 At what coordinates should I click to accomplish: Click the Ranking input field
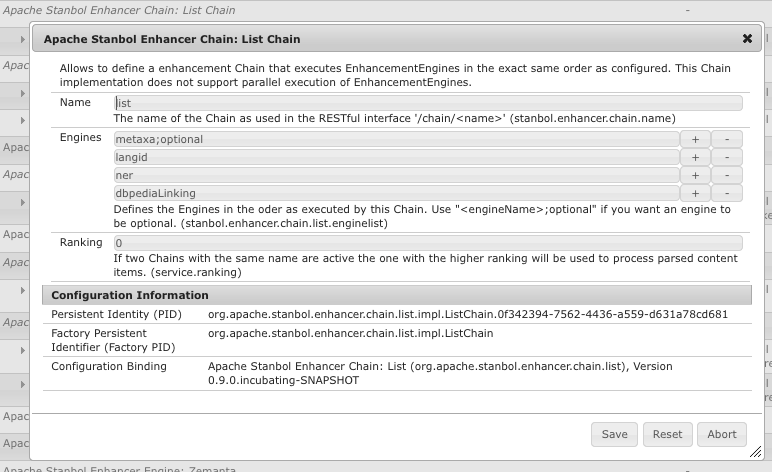pyautogui.click(x=428, y=243)
